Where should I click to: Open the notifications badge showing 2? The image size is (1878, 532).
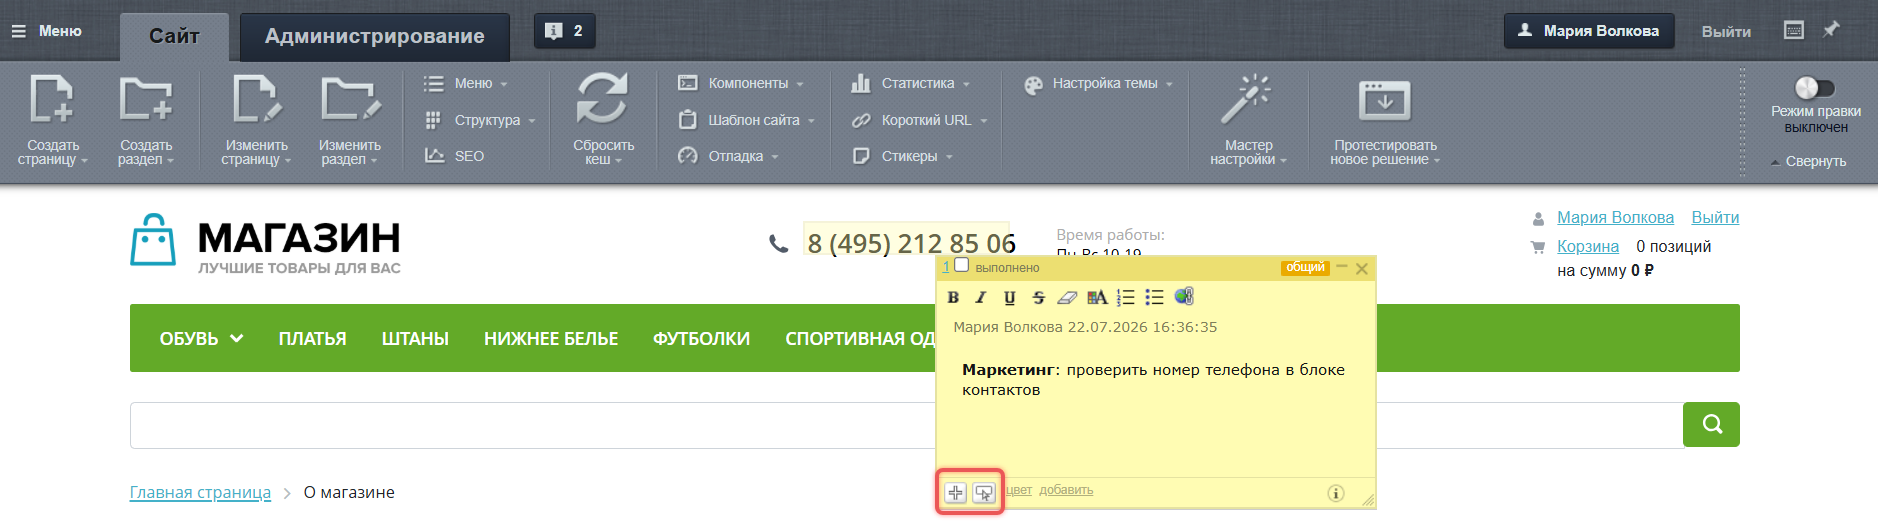point(565,31)
